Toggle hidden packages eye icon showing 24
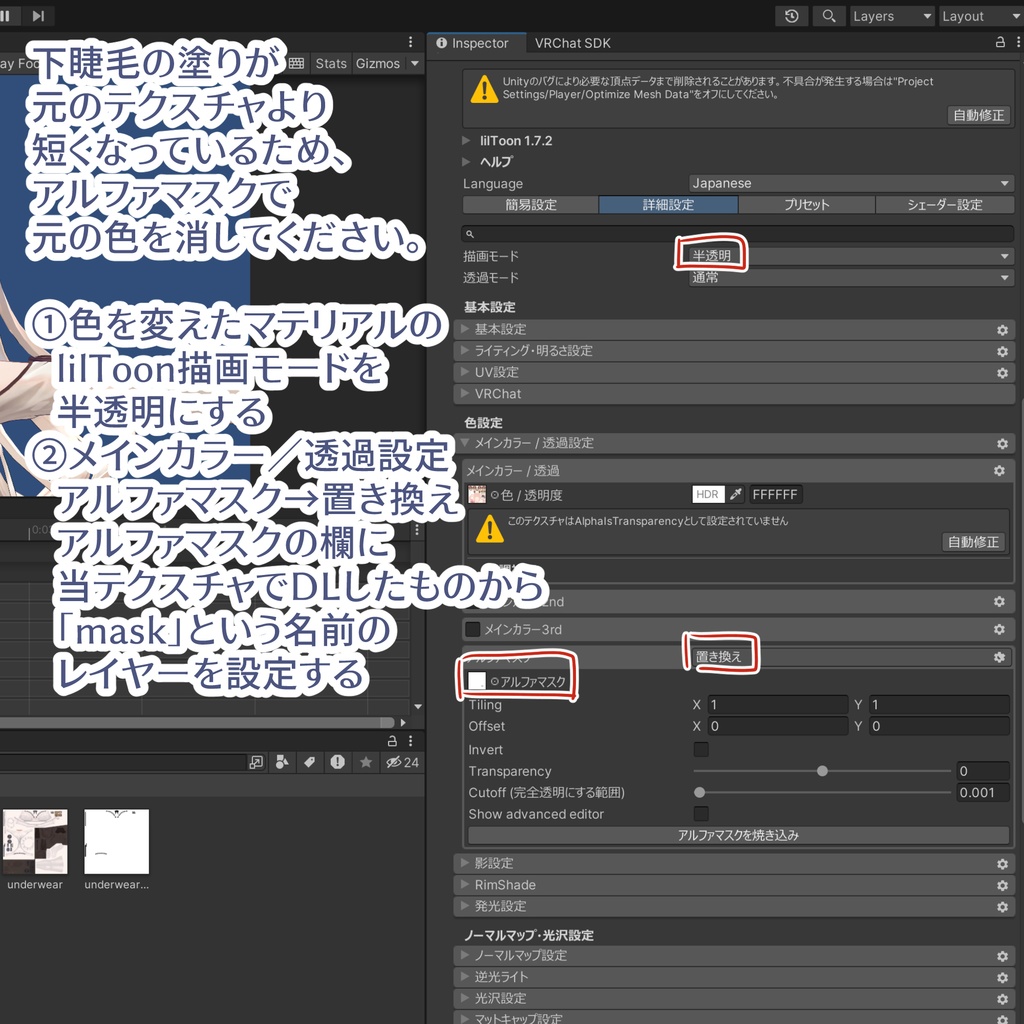The height and width of the screenshot is (1024, 1024). (402, 762)
